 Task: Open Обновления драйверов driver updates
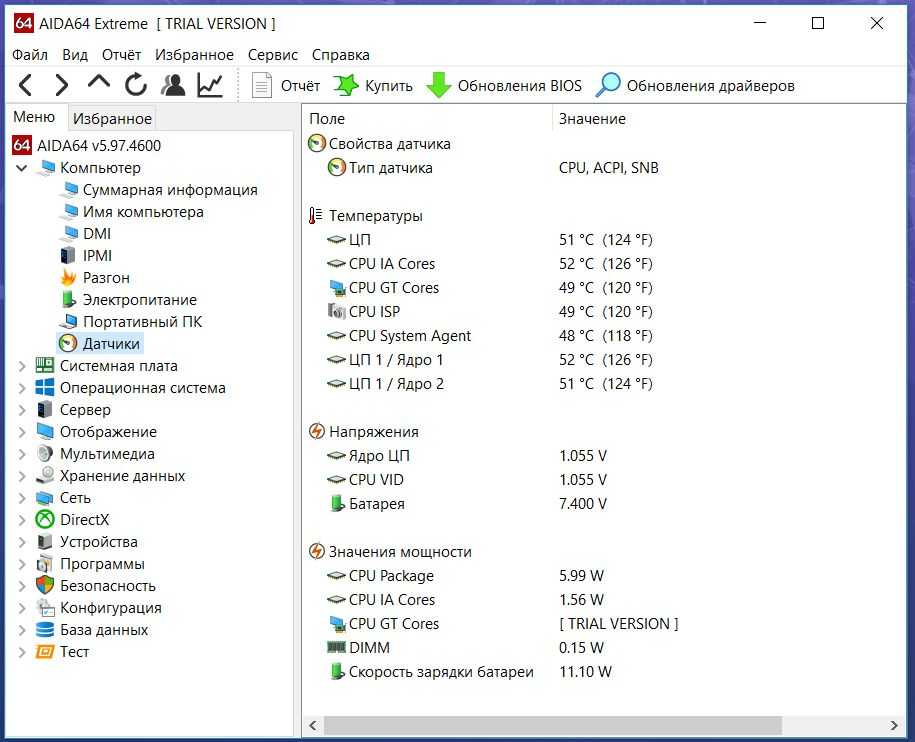pos(695,86)
